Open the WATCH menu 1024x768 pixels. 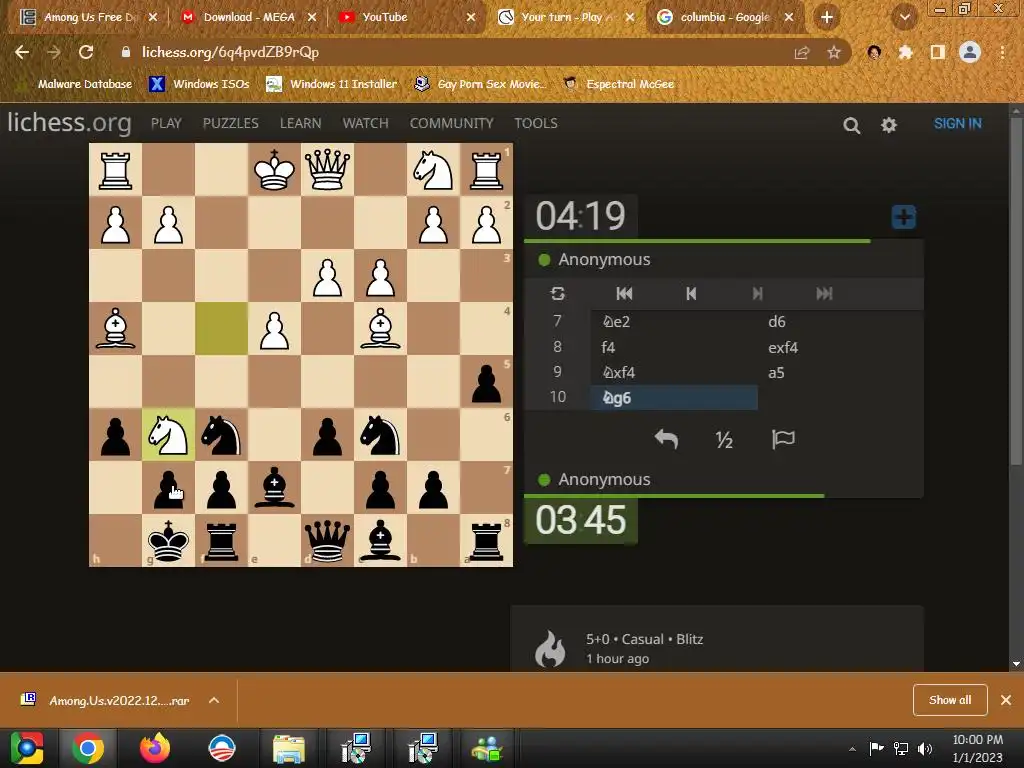[365, 123]
